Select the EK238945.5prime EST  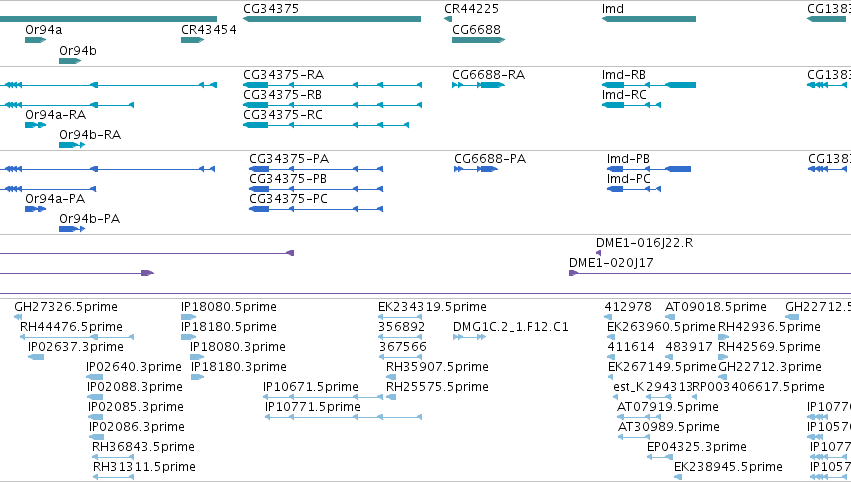678,478
